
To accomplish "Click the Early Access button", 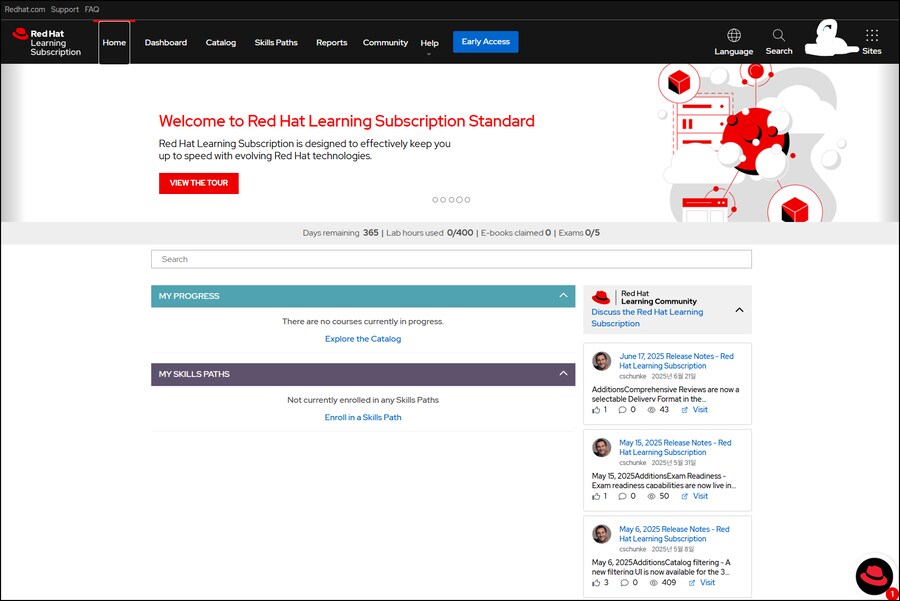I will [486, 42].
